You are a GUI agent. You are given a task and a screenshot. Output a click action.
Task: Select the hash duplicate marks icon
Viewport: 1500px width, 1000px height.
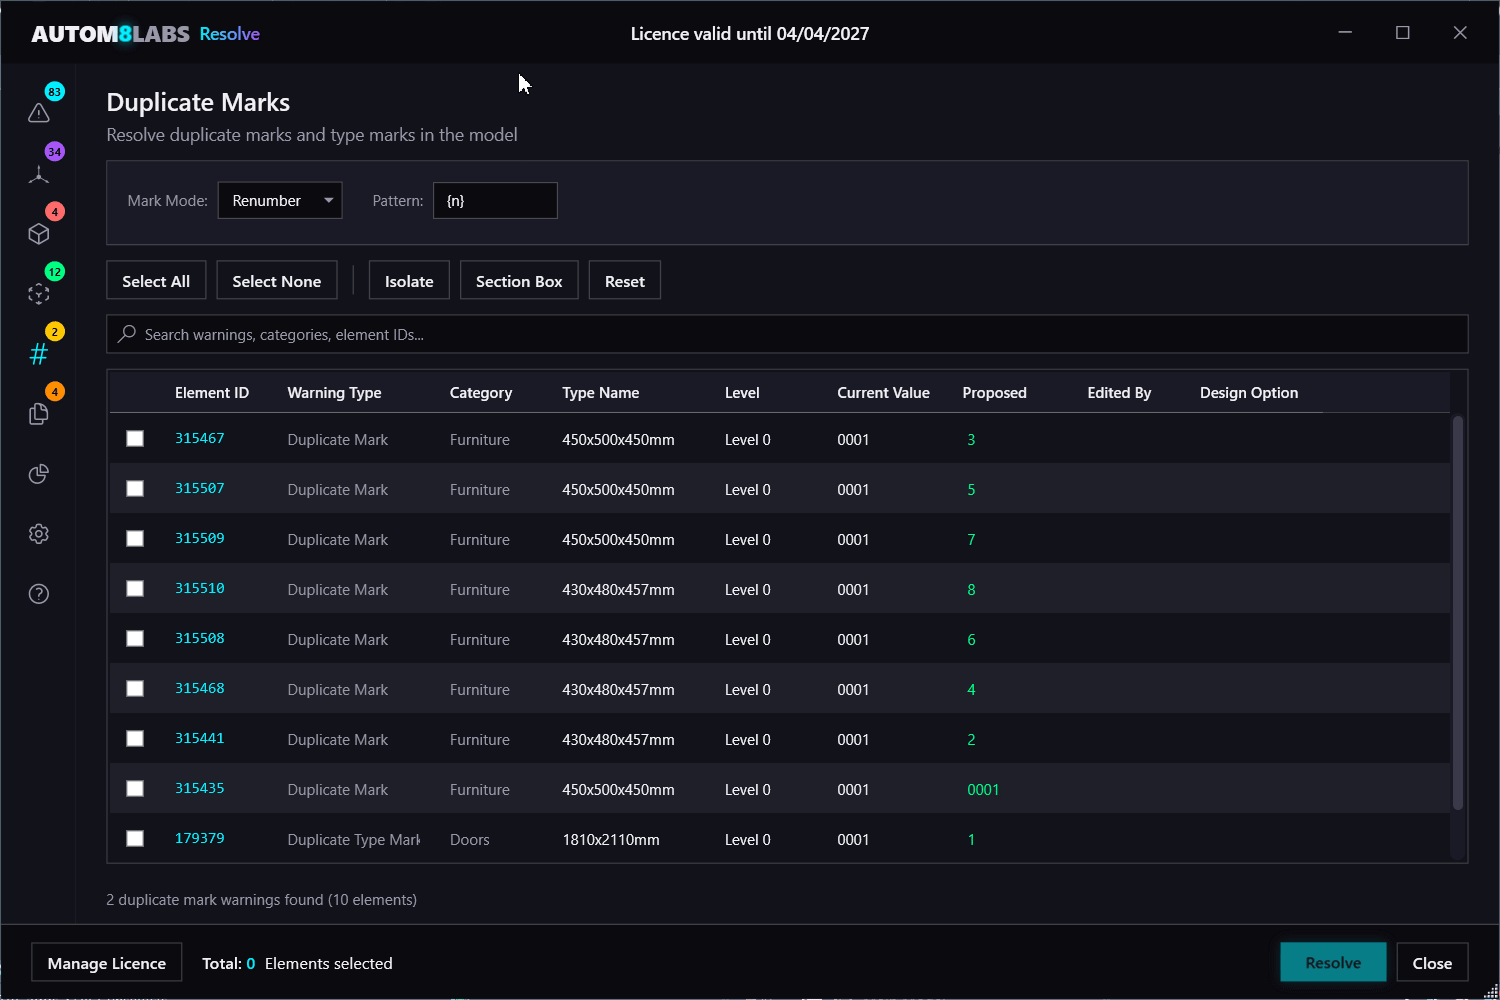coord(39,354)
